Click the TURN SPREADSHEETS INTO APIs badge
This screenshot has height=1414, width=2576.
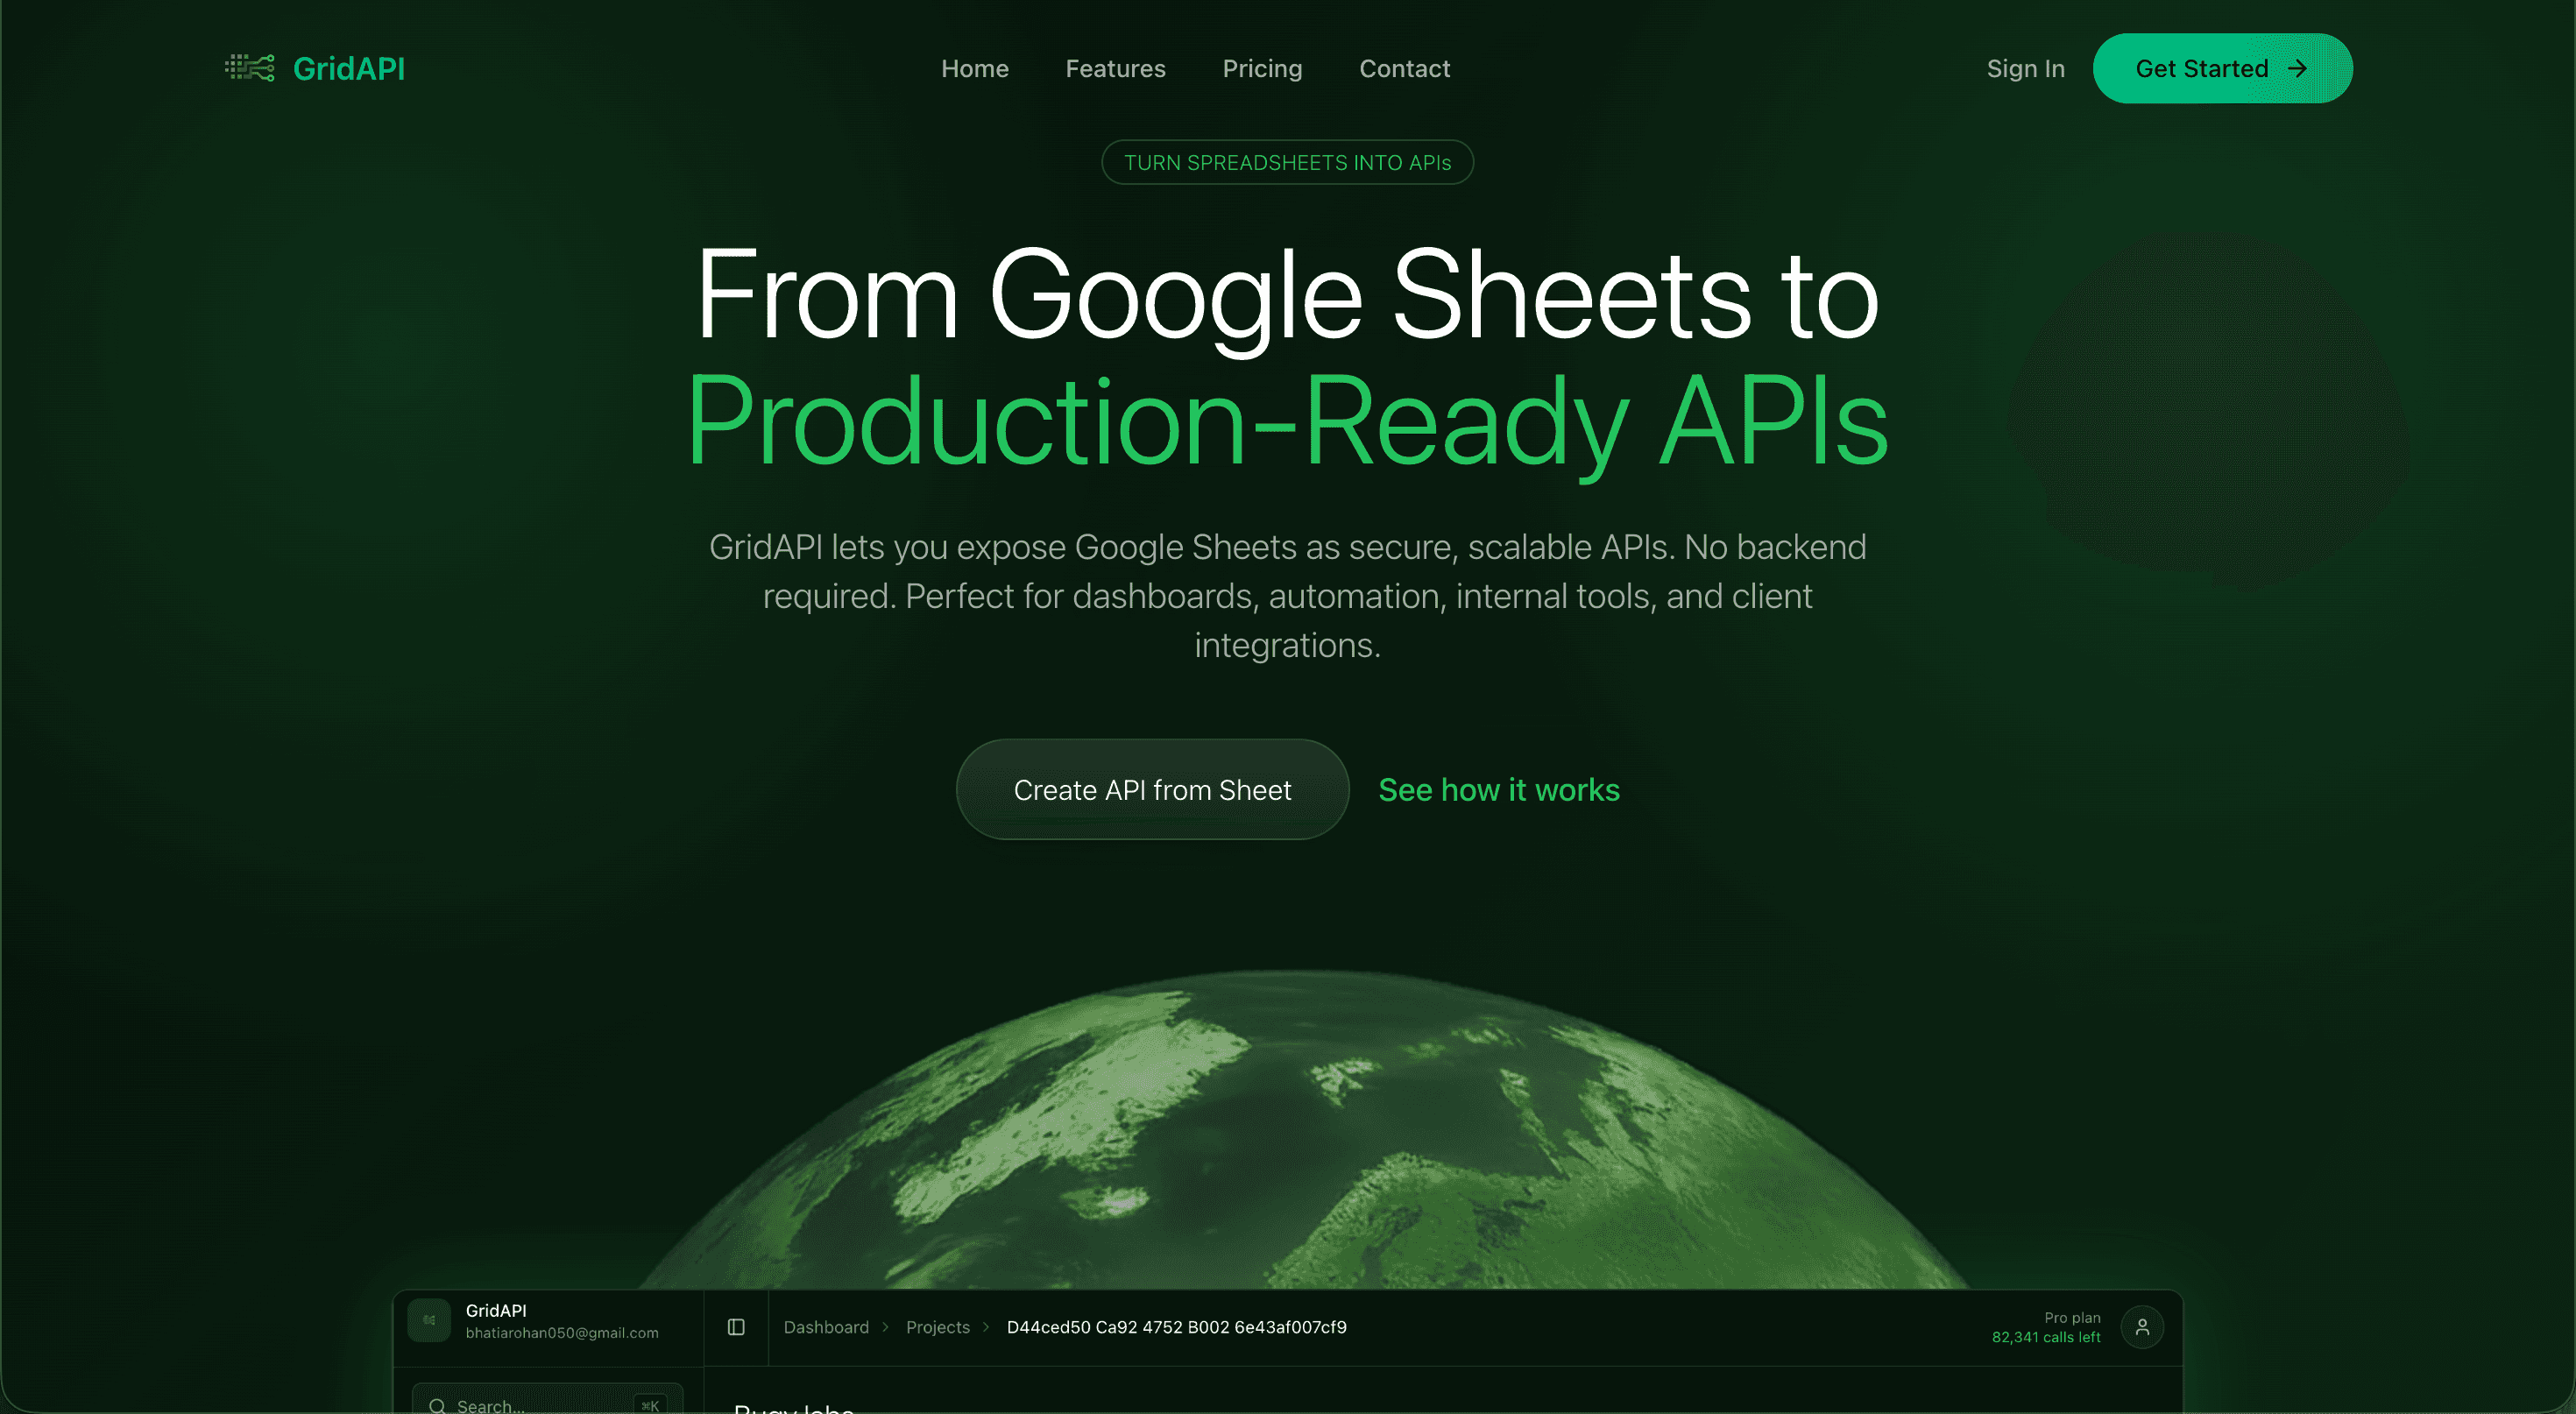pos(1287,162)
